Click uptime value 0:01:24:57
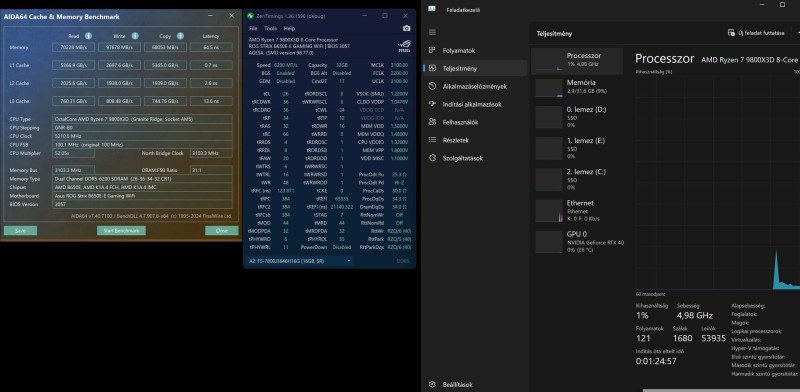Viewport: 800px width, 392px height. click(x=656, y=361)
